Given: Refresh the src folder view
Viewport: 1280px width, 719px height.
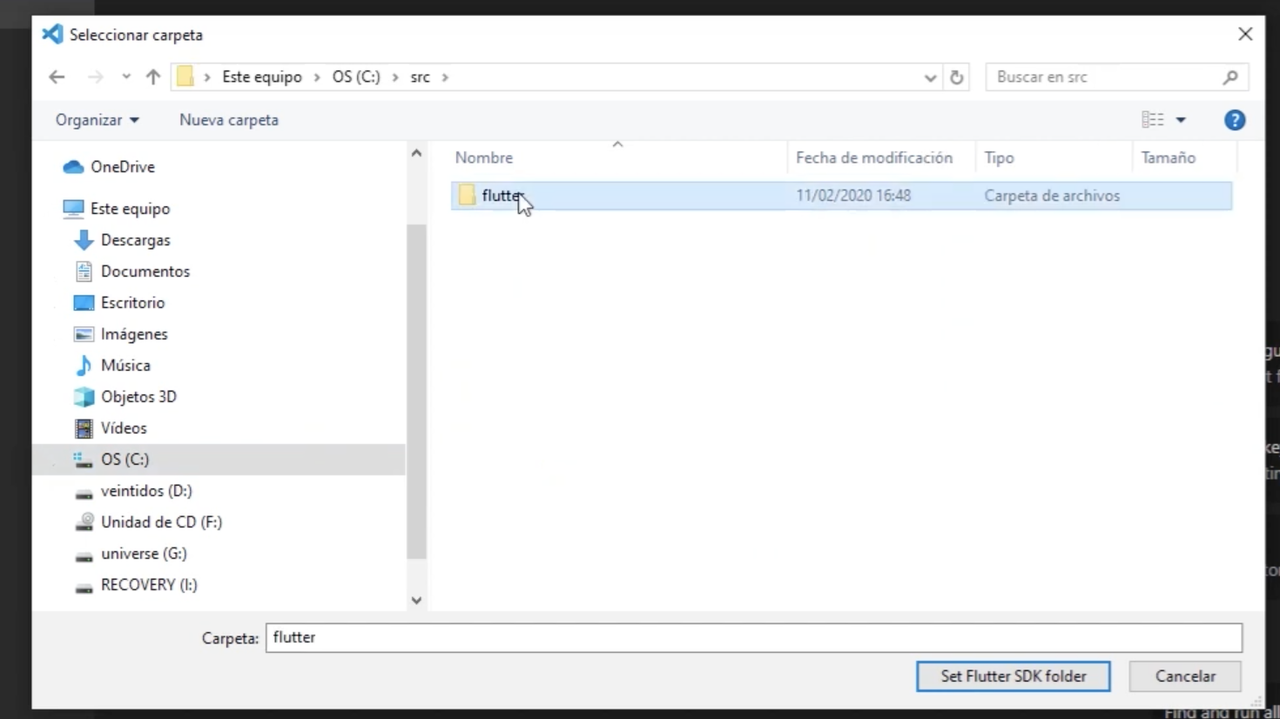Looking at the screenshot, I should click(x=957, y=77).
